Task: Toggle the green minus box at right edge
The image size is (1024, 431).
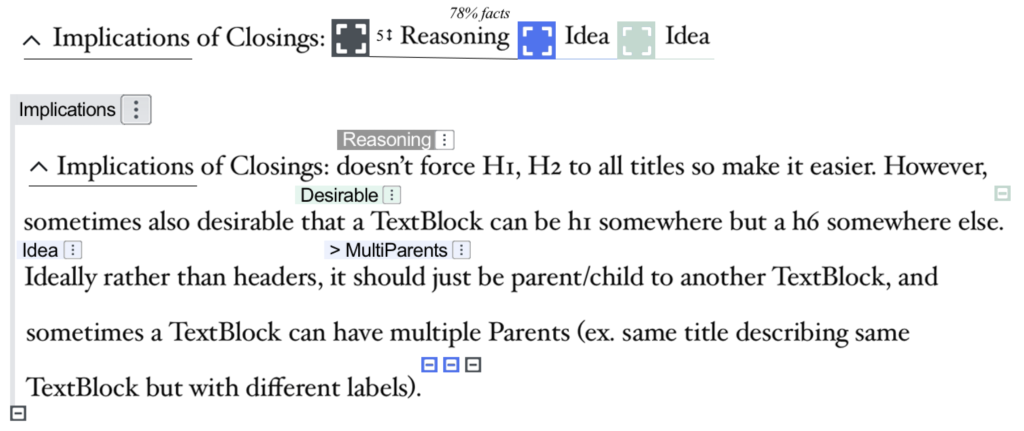Action: click(1002, 193)
